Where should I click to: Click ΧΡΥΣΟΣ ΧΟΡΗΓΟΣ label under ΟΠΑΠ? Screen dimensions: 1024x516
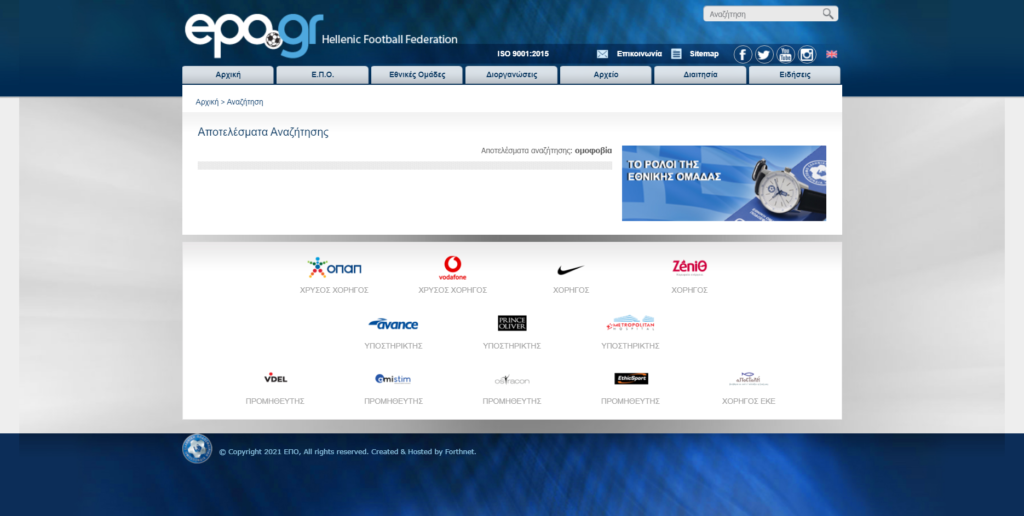tap(334, 290)
